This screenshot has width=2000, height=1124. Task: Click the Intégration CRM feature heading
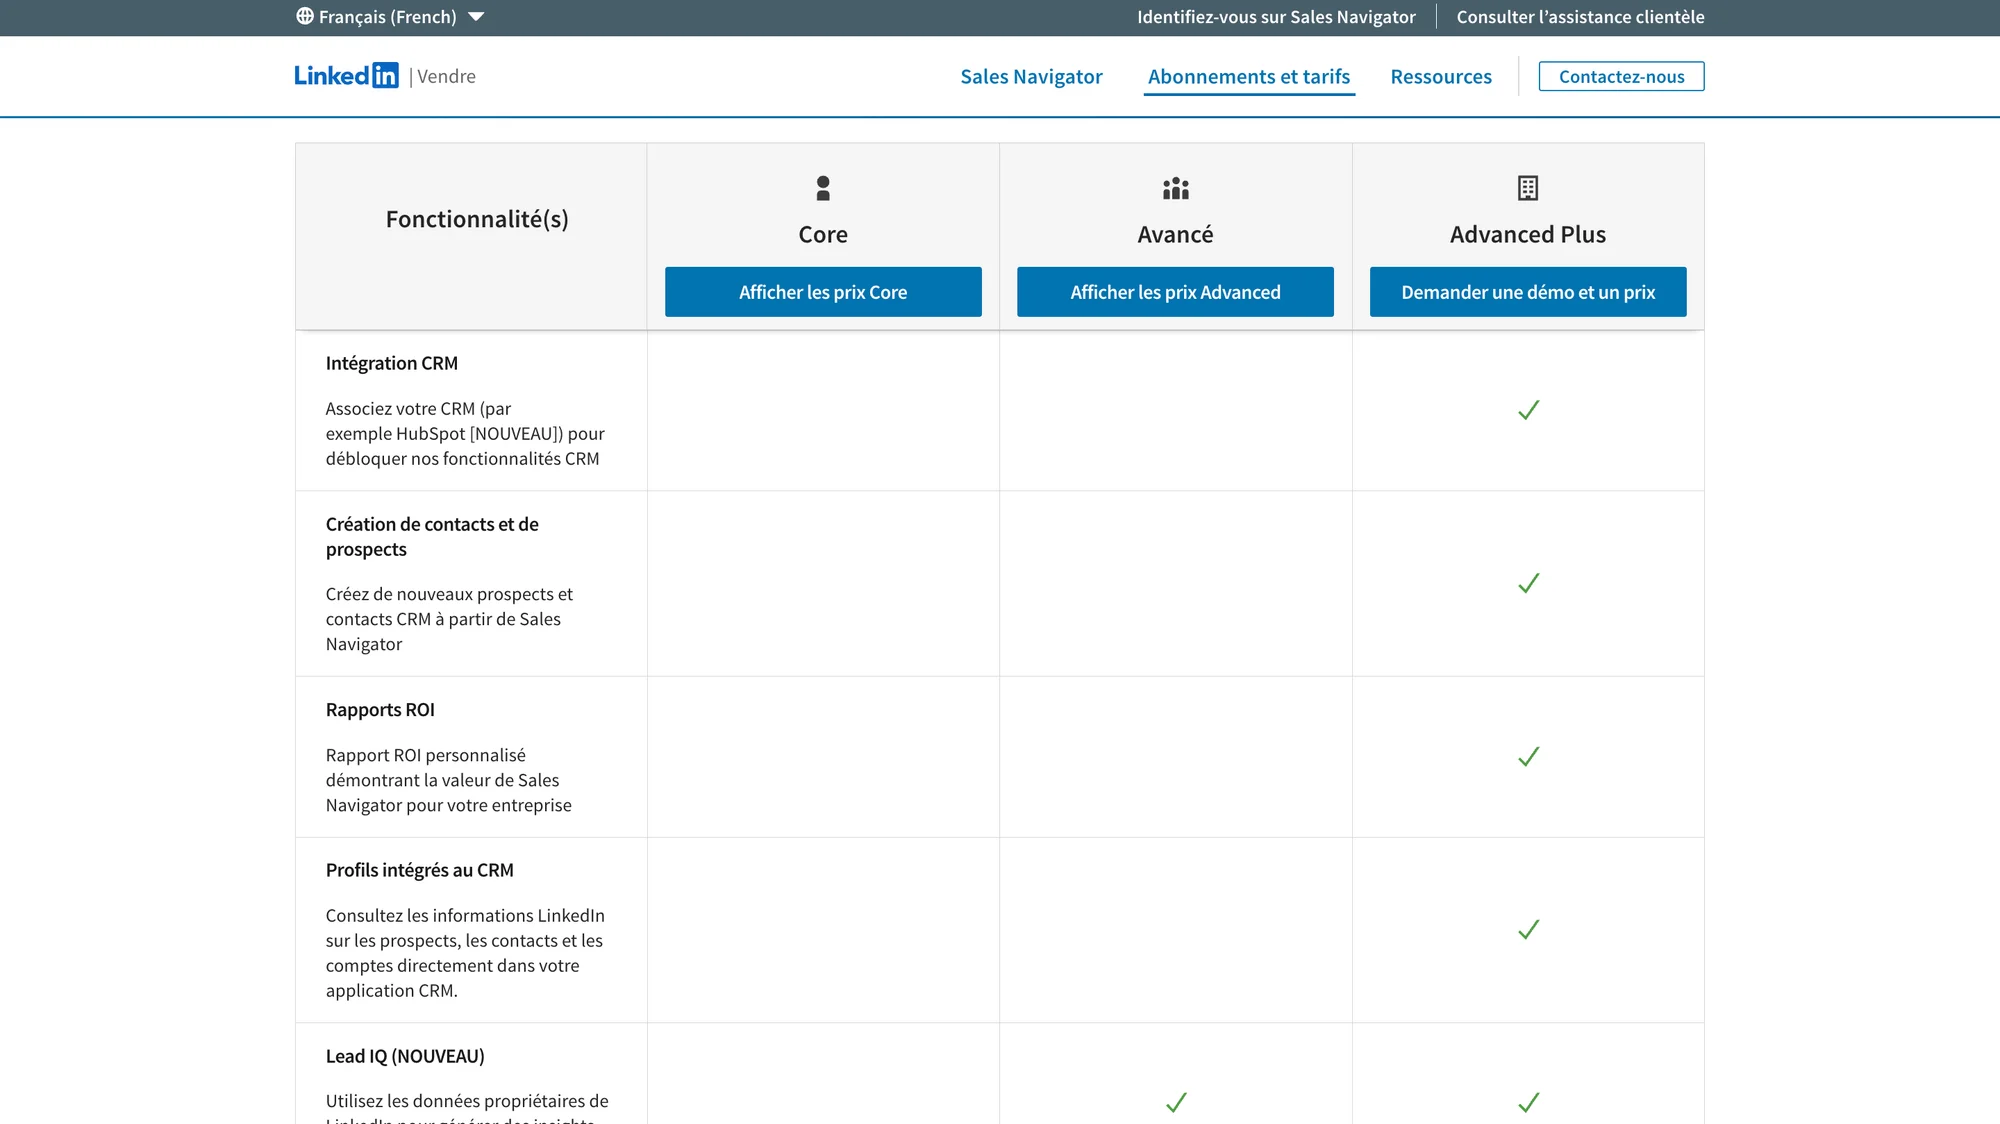[x=392, y=363]
